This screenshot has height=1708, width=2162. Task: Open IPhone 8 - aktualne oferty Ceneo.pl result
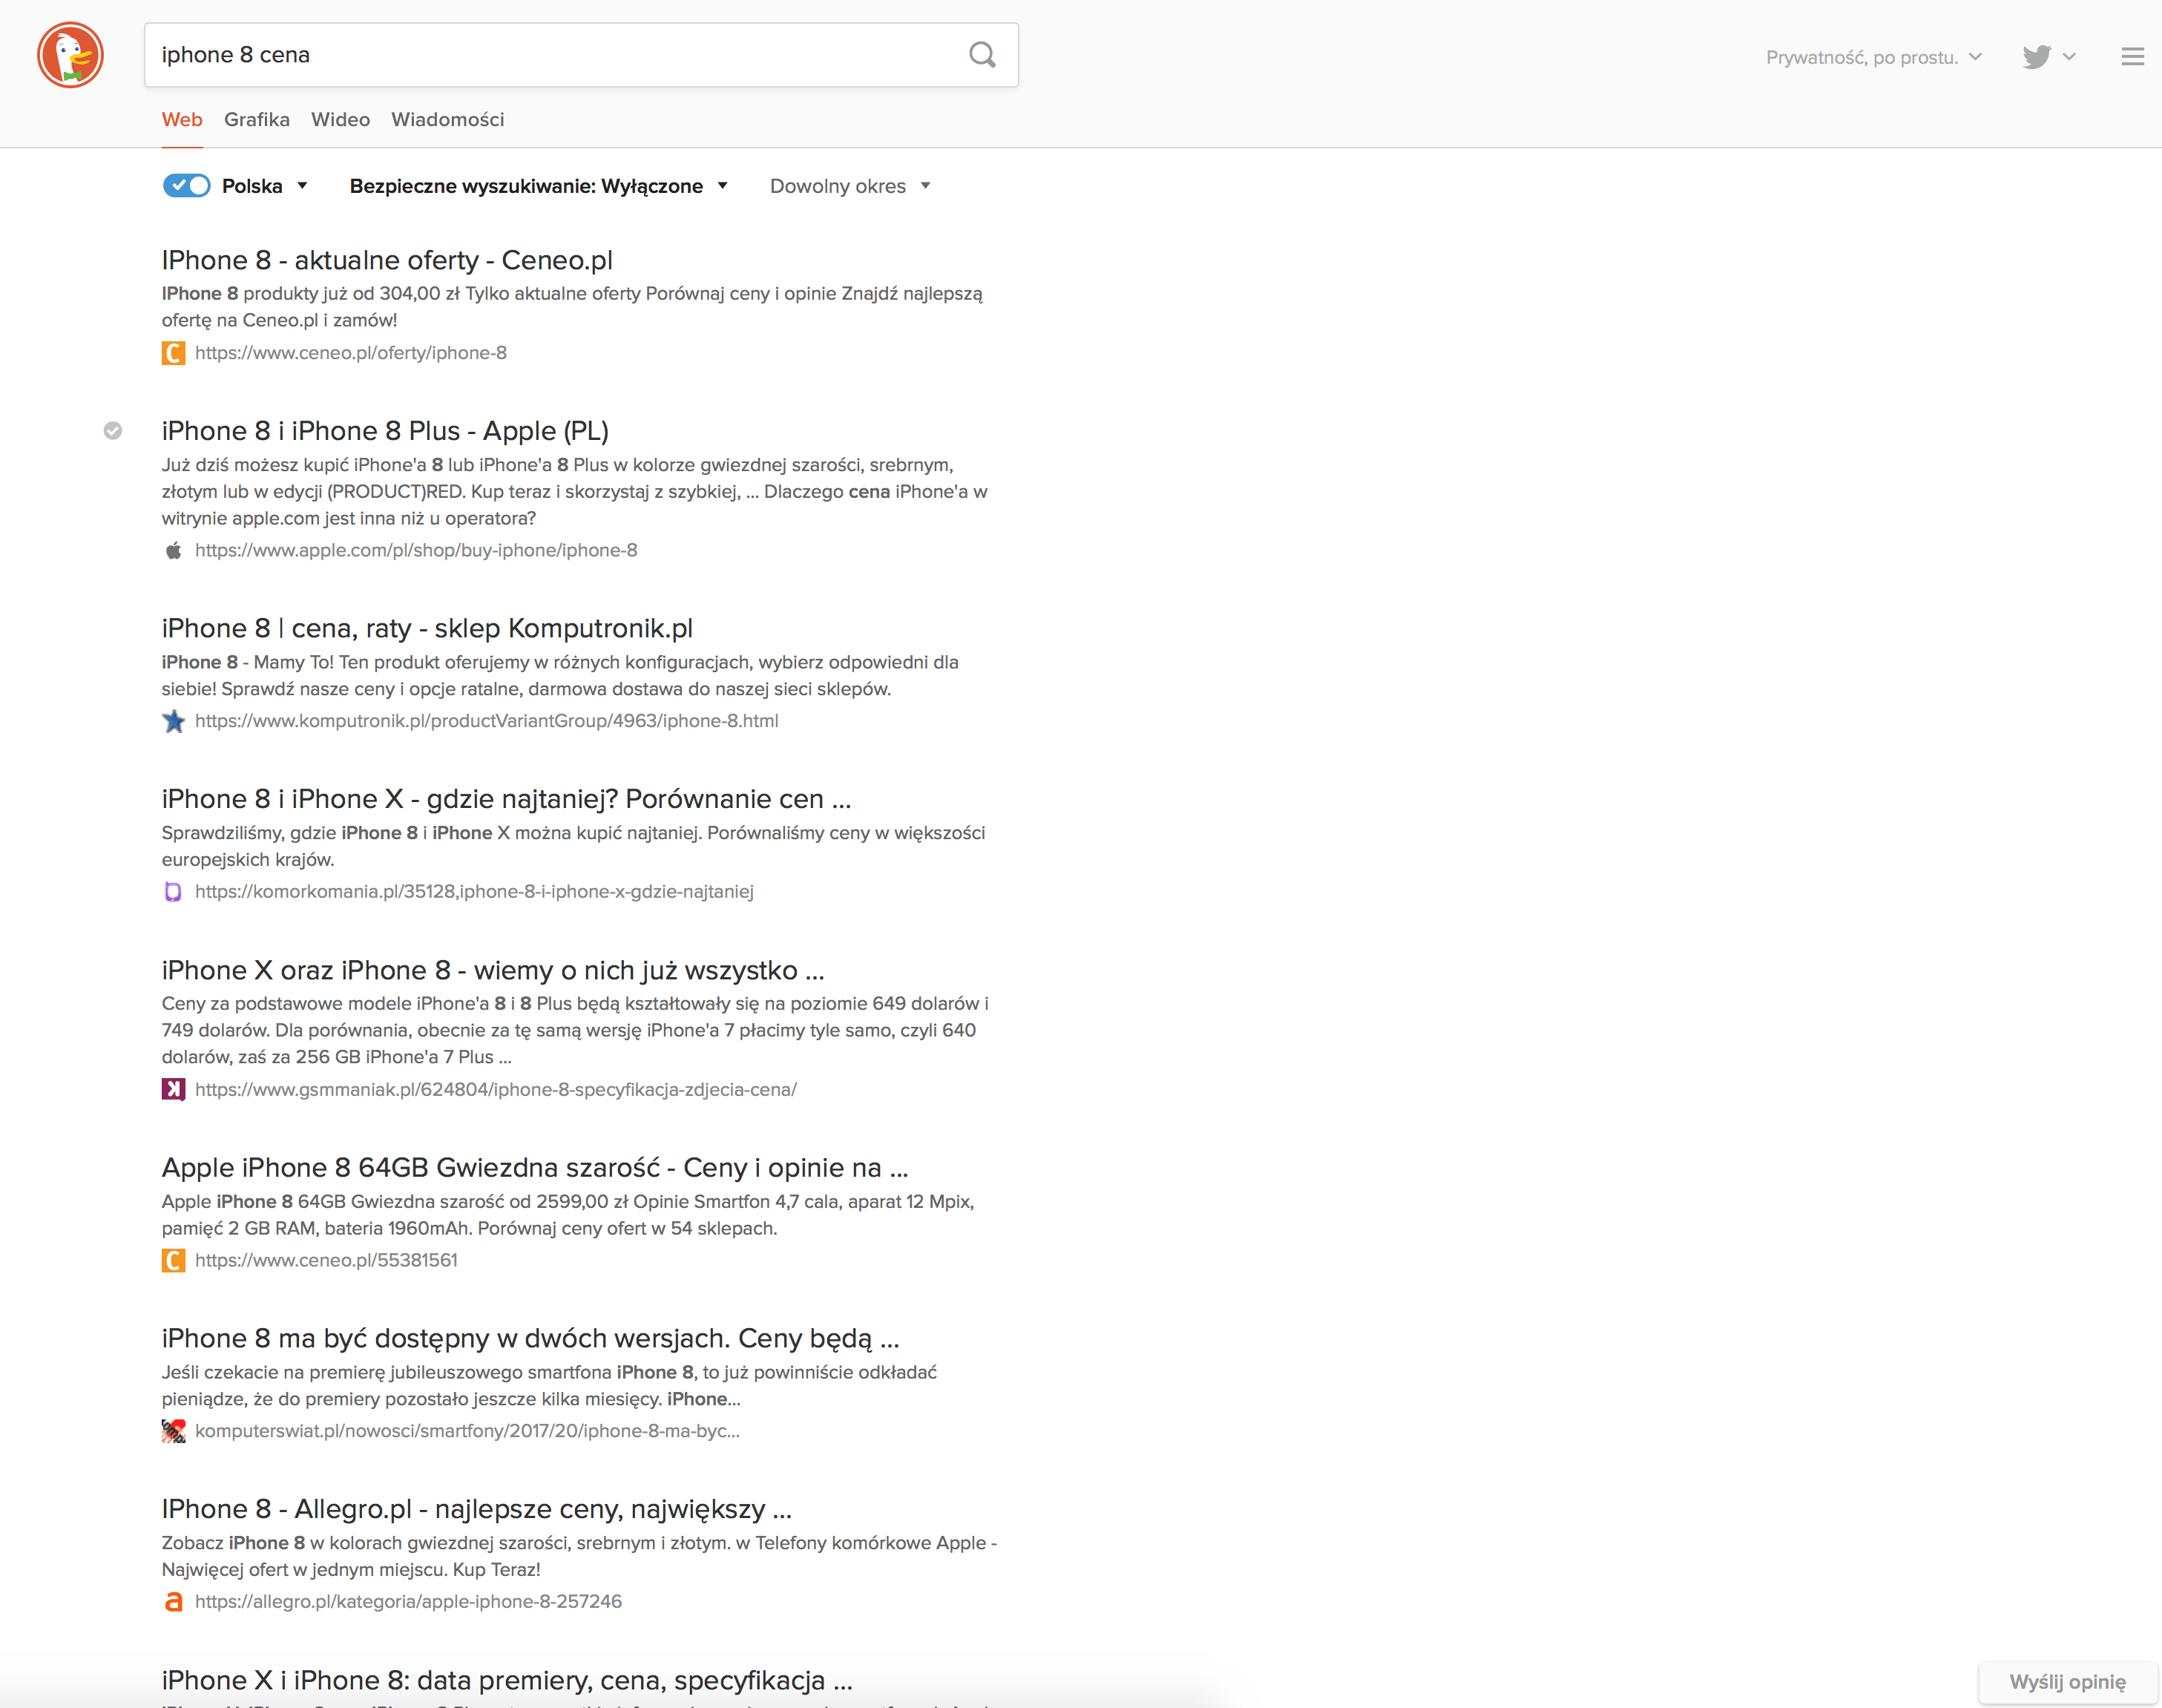tap(387, 260)
